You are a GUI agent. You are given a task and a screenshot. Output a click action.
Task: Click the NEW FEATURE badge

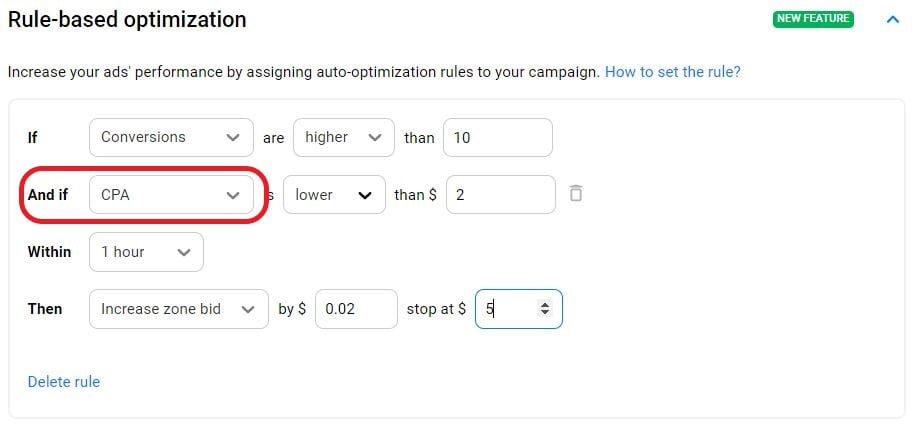tap(813, 19)
